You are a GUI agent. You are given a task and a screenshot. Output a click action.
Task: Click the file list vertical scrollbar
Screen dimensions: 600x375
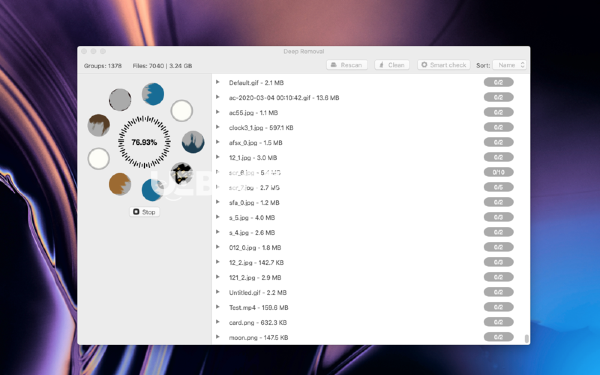(527, 338)
